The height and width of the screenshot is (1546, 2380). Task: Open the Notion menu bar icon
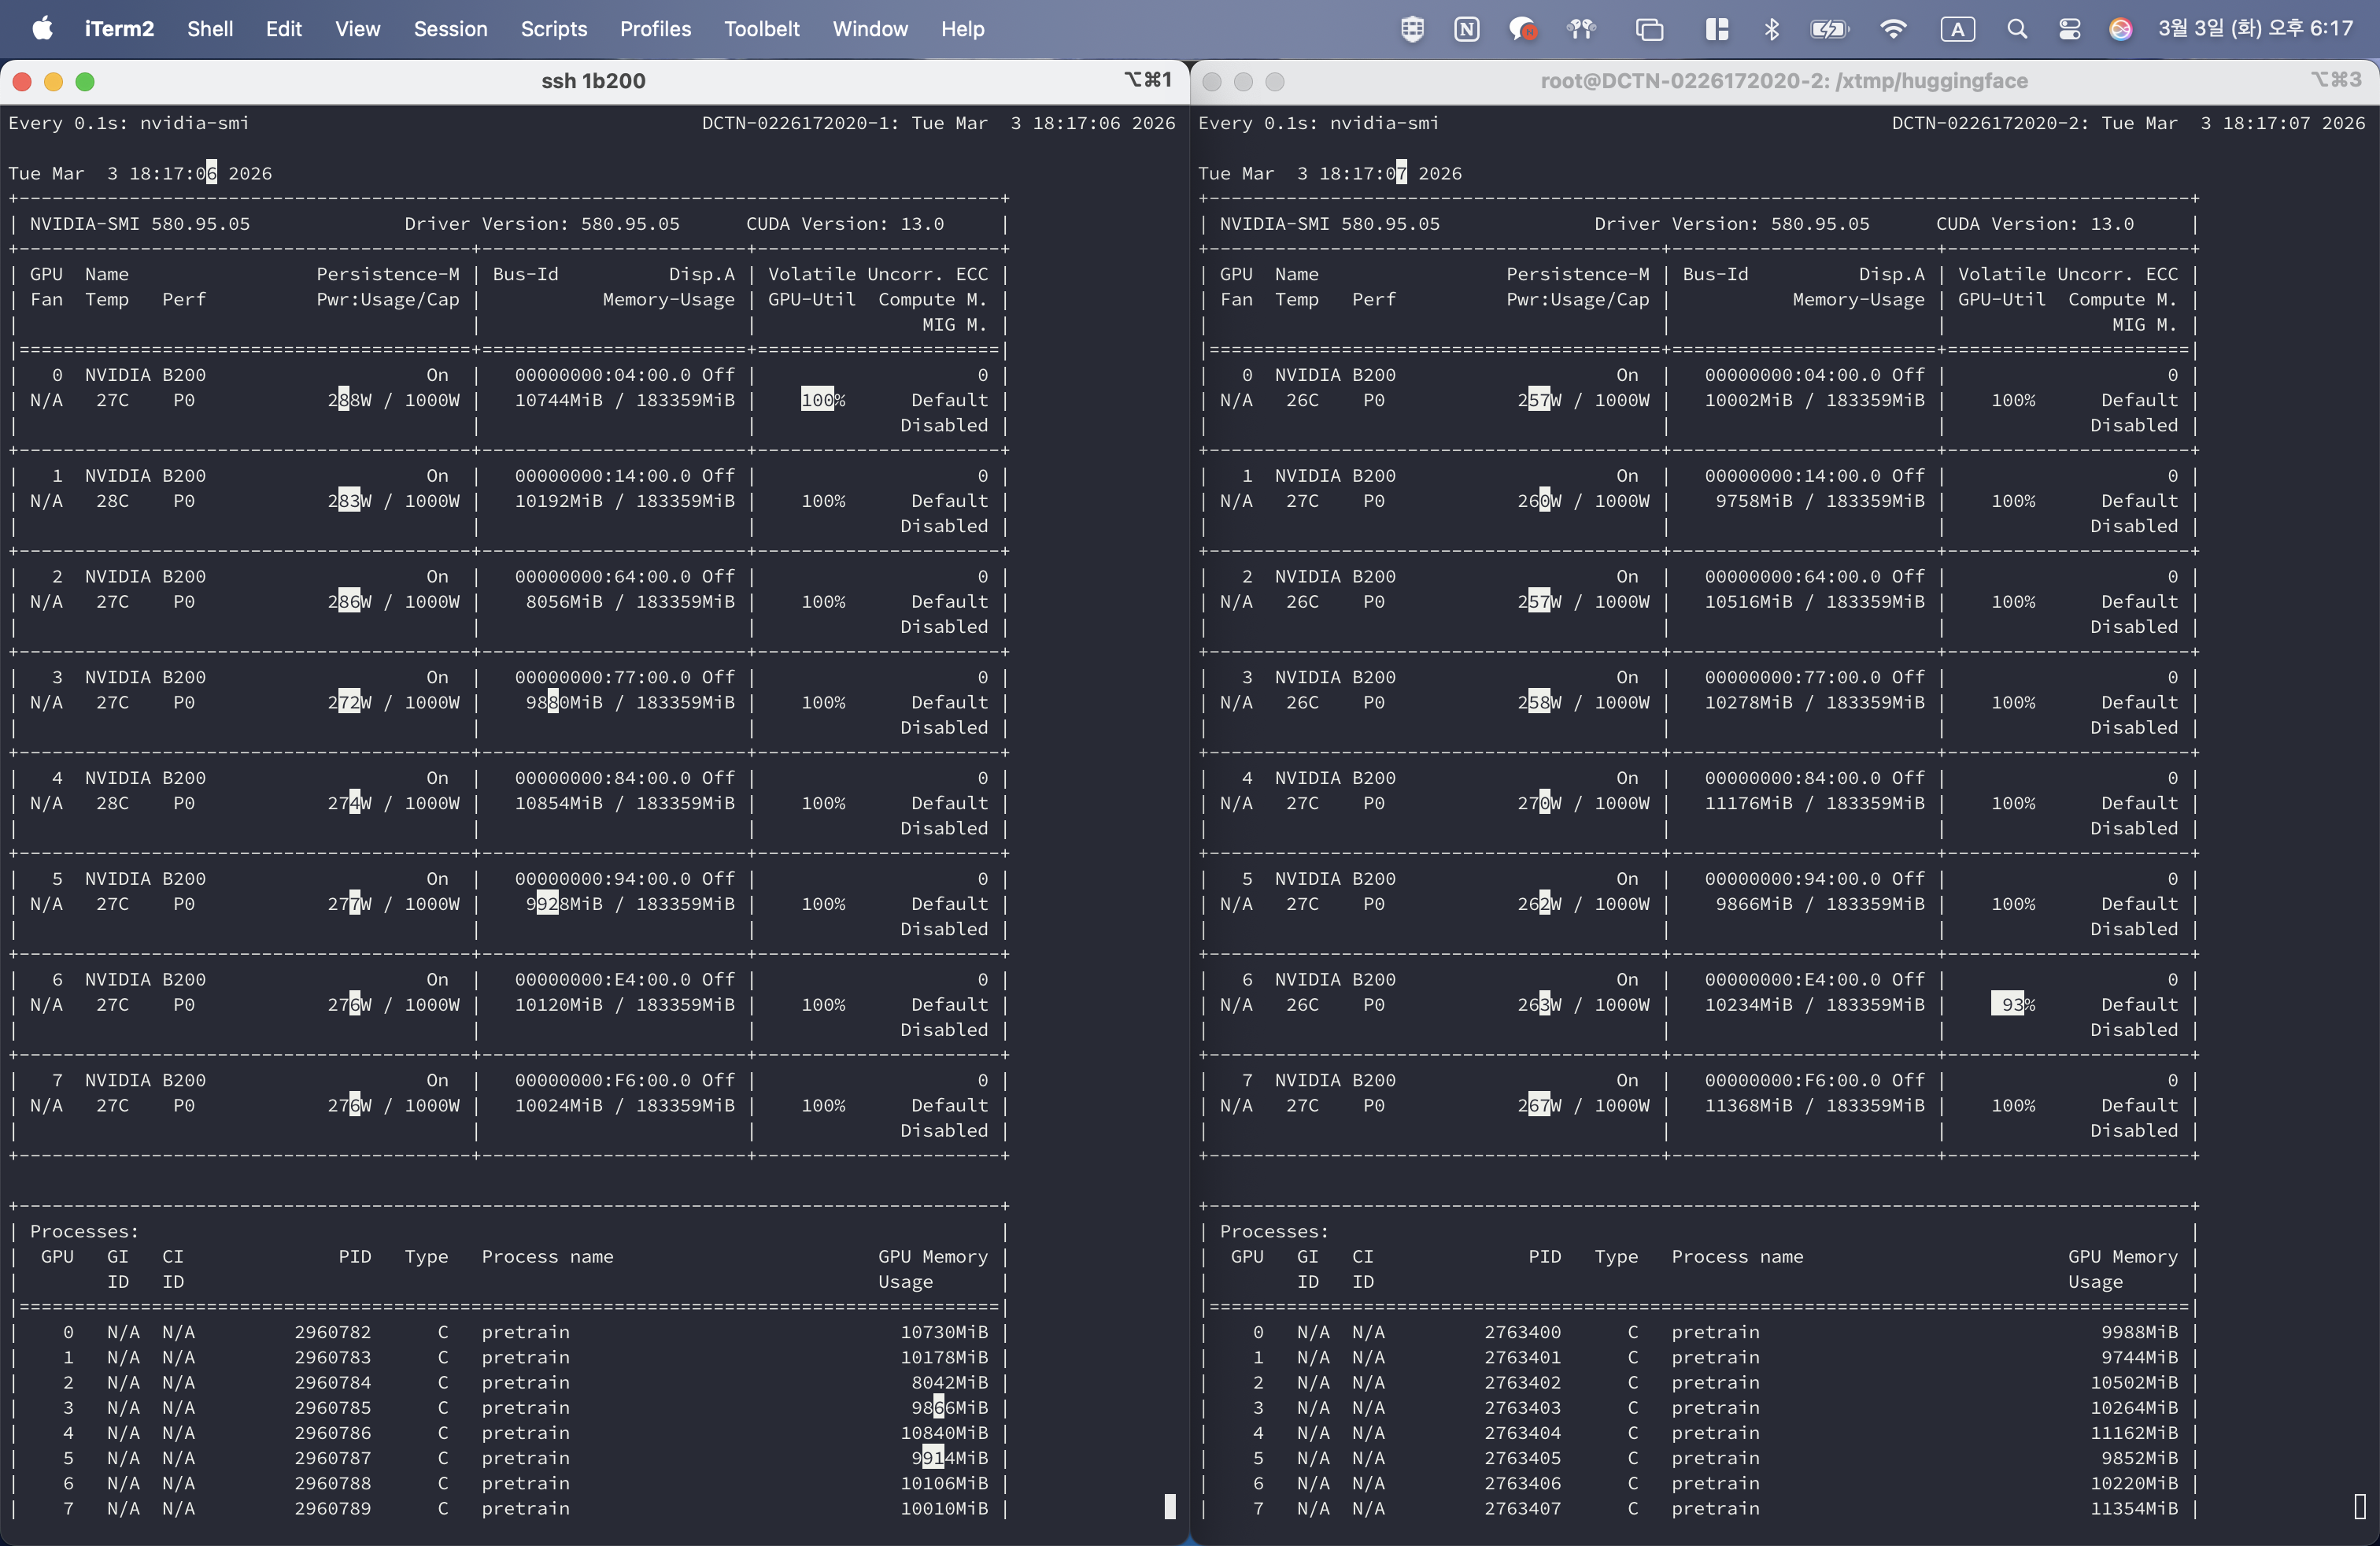point(1466,29)
